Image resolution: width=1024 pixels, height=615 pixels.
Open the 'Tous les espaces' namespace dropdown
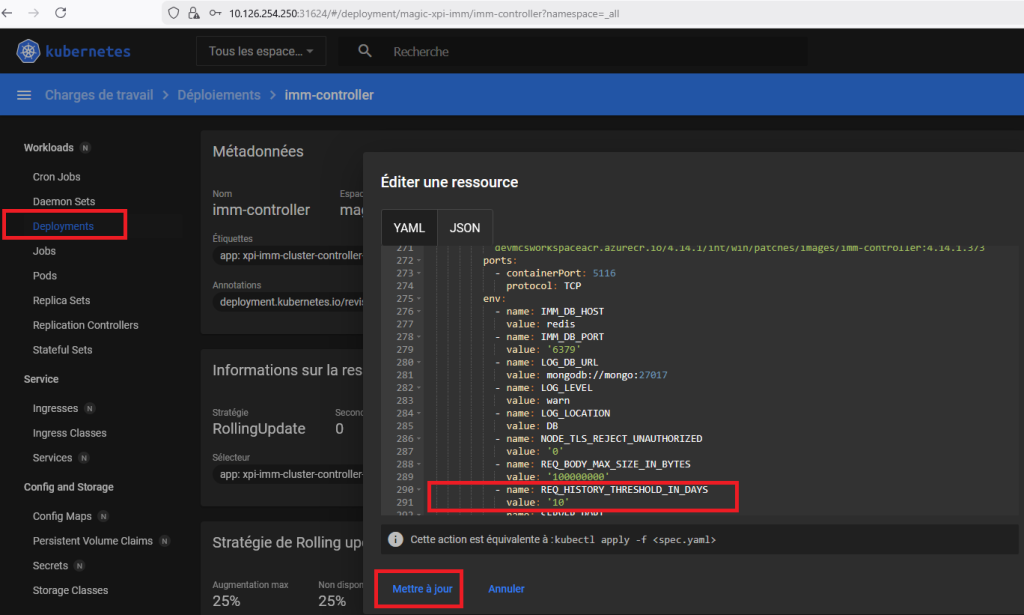click(260, 51)
